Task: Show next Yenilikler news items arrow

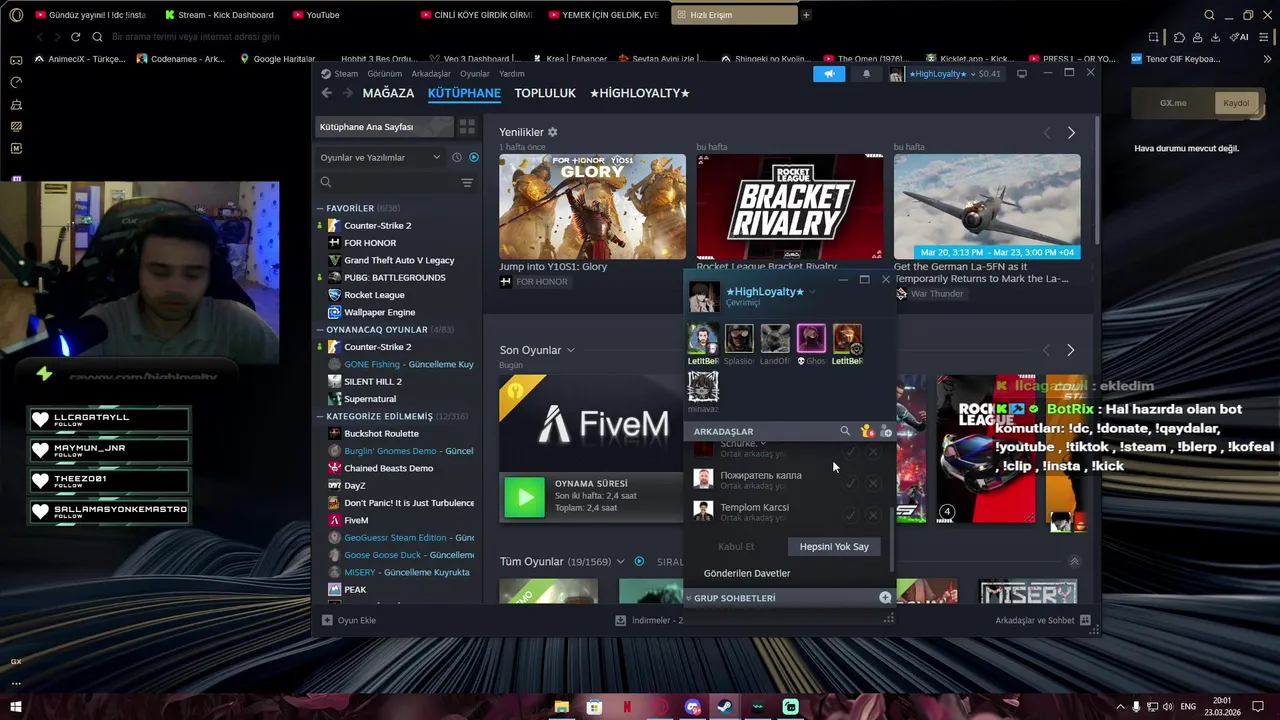Action: (x=1071, y=133)
